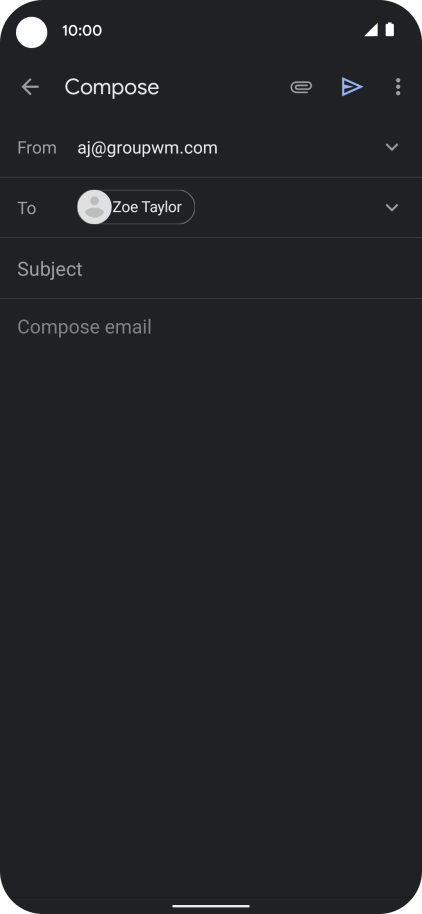The height and width of the screenshot is (914, 422).
Task: Go back using the left arrow
Action: pos(30,87)
